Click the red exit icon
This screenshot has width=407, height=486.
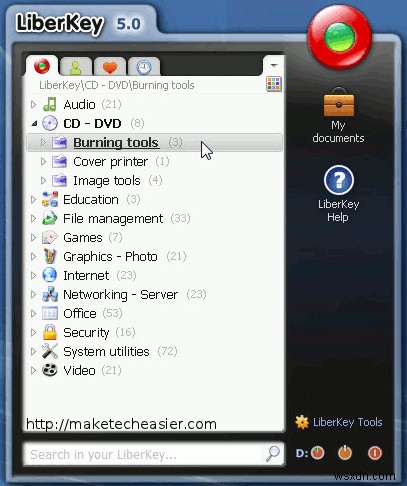point(375,453)
